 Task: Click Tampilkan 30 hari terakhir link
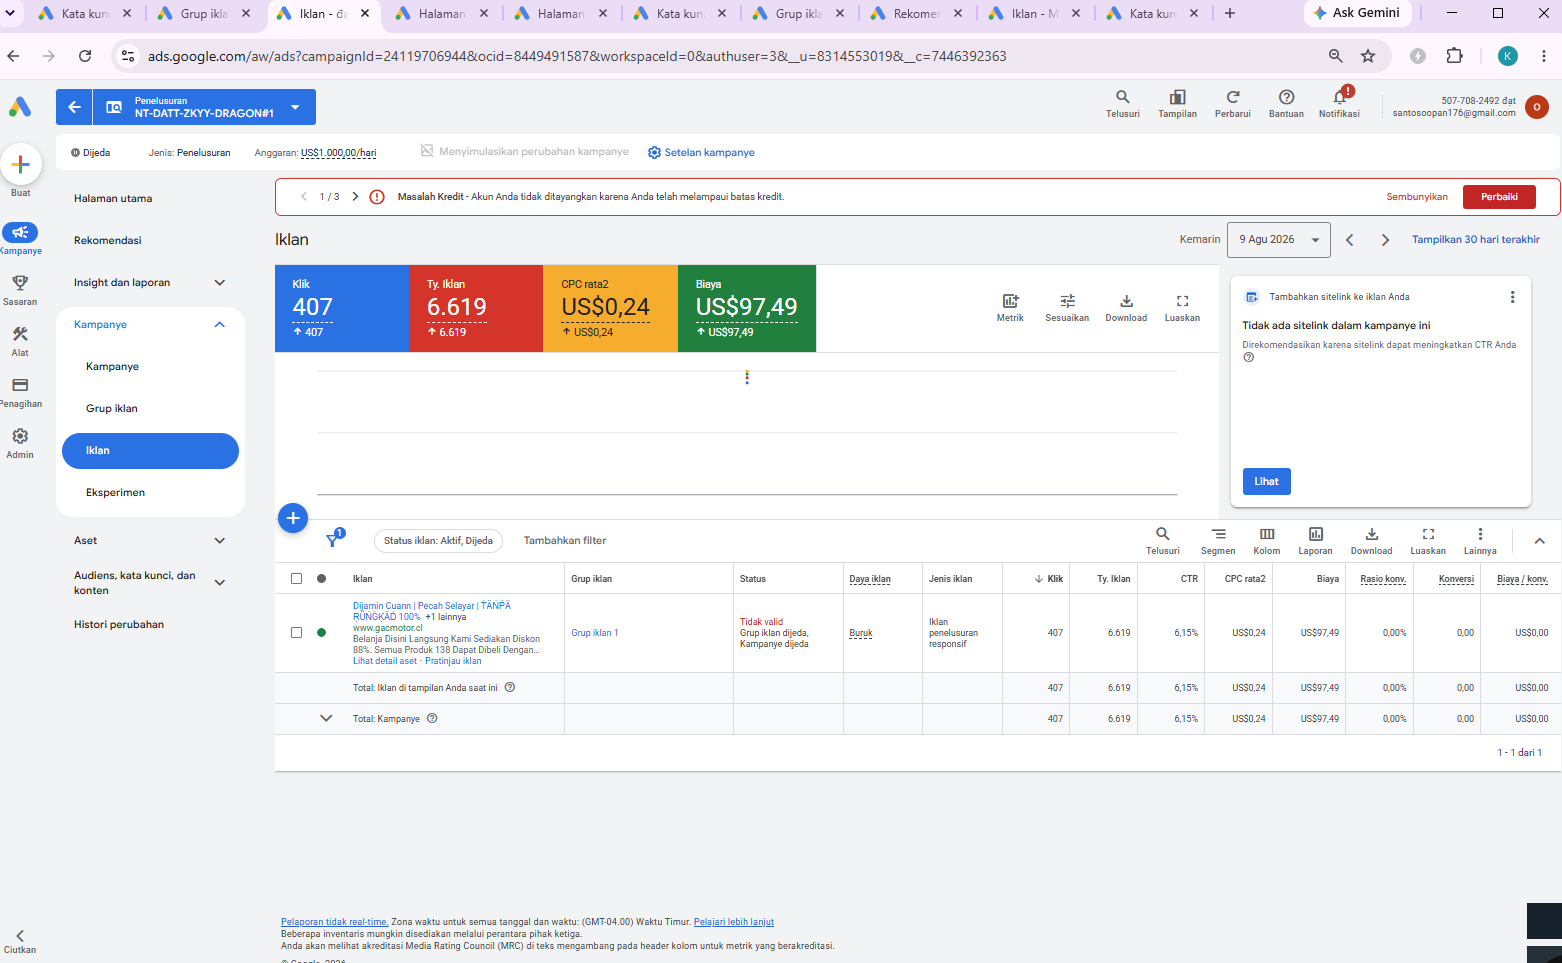1476,240
